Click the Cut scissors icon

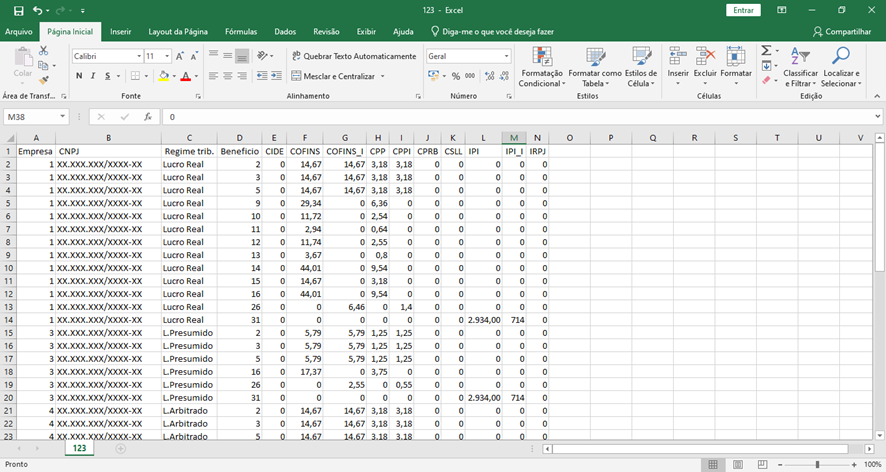[43, 51]
